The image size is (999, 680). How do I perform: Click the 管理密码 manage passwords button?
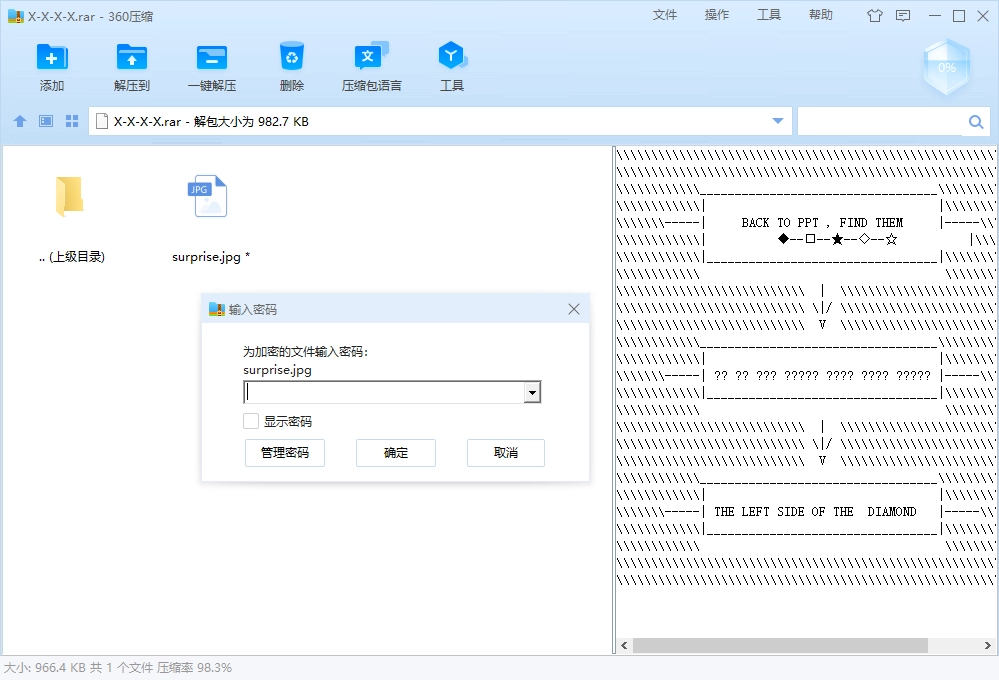(x=285, y=453)
